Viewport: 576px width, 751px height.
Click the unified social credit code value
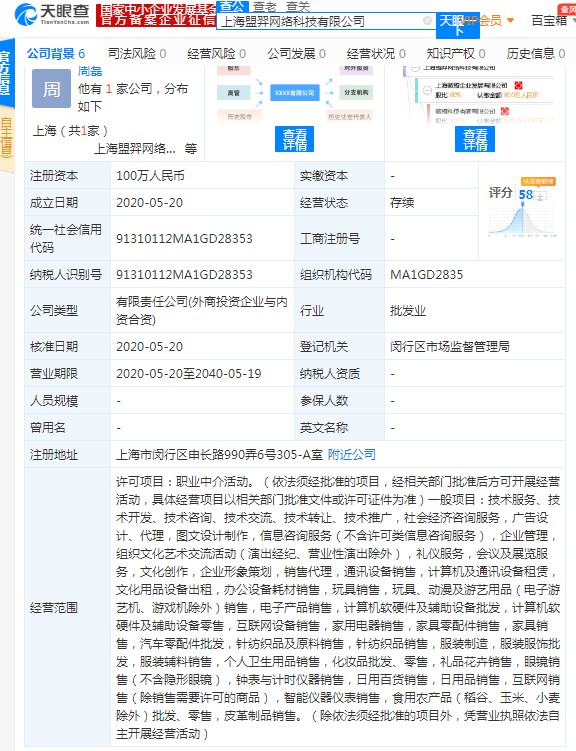(184, 239)
